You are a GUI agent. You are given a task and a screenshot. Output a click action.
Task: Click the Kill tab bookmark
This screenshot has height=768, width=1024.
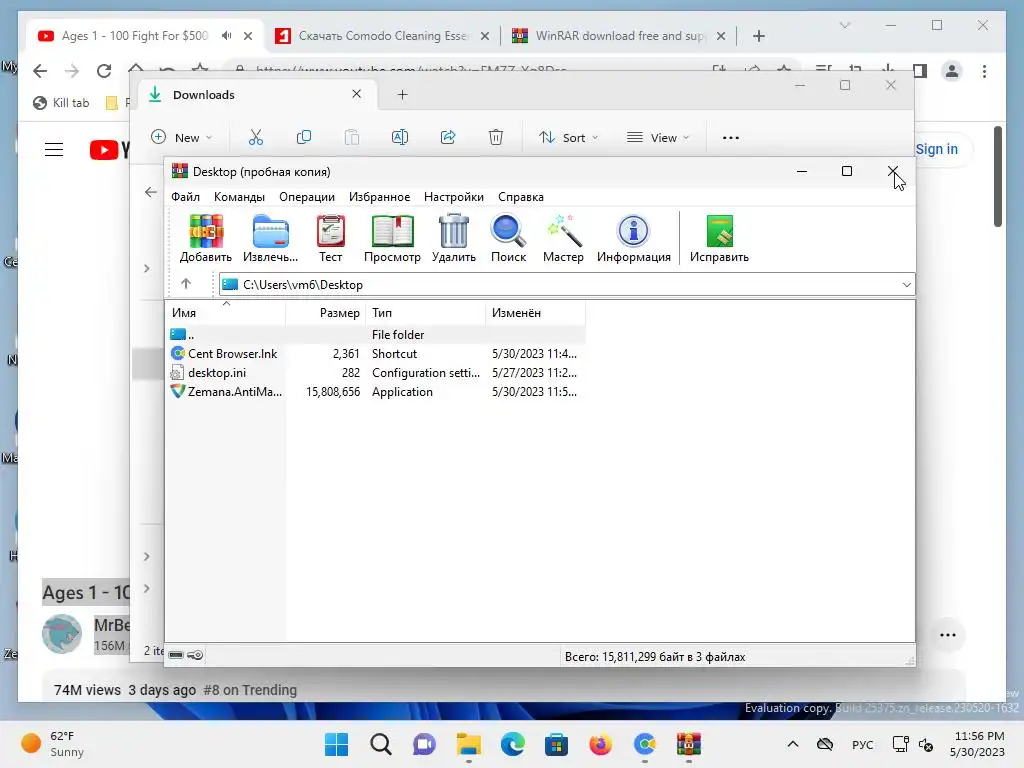click(61, 103)
